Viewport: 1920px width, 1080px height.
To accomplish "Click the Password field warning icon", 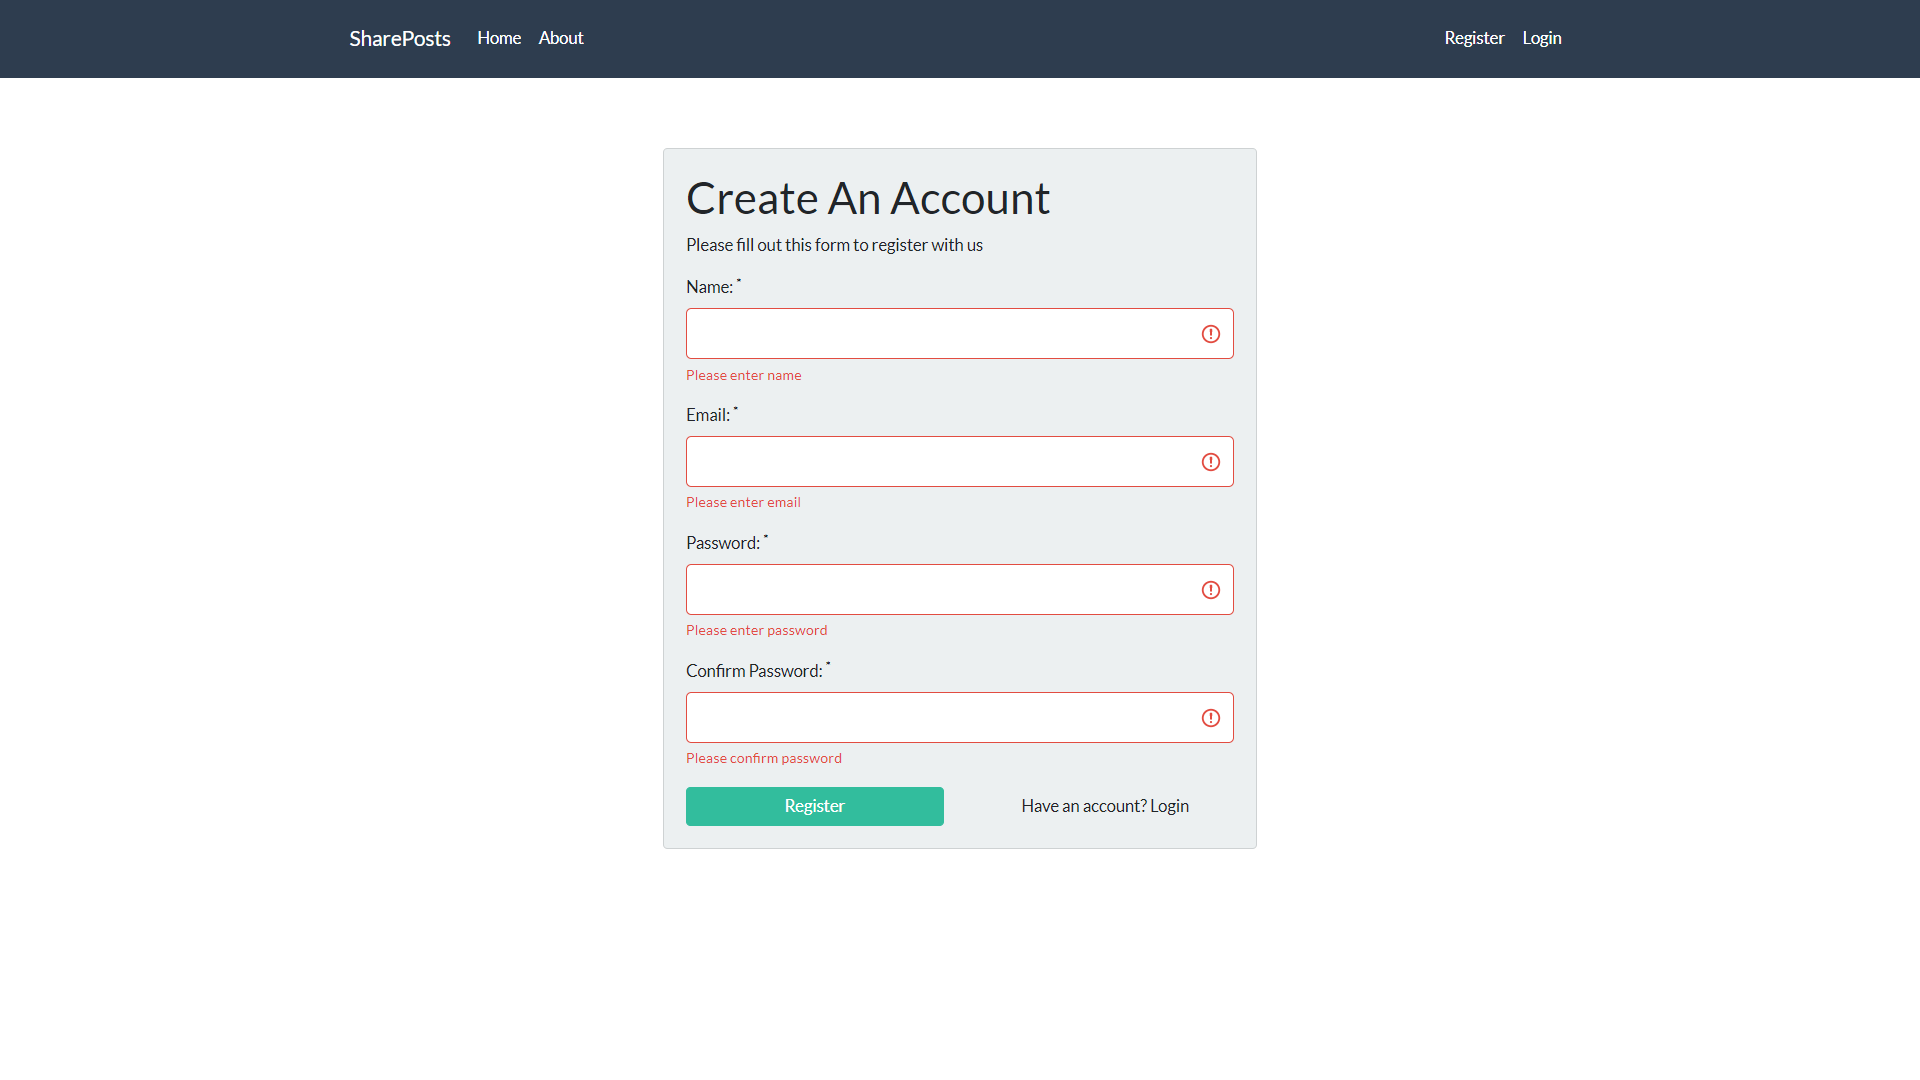I will coord(1209,589).
